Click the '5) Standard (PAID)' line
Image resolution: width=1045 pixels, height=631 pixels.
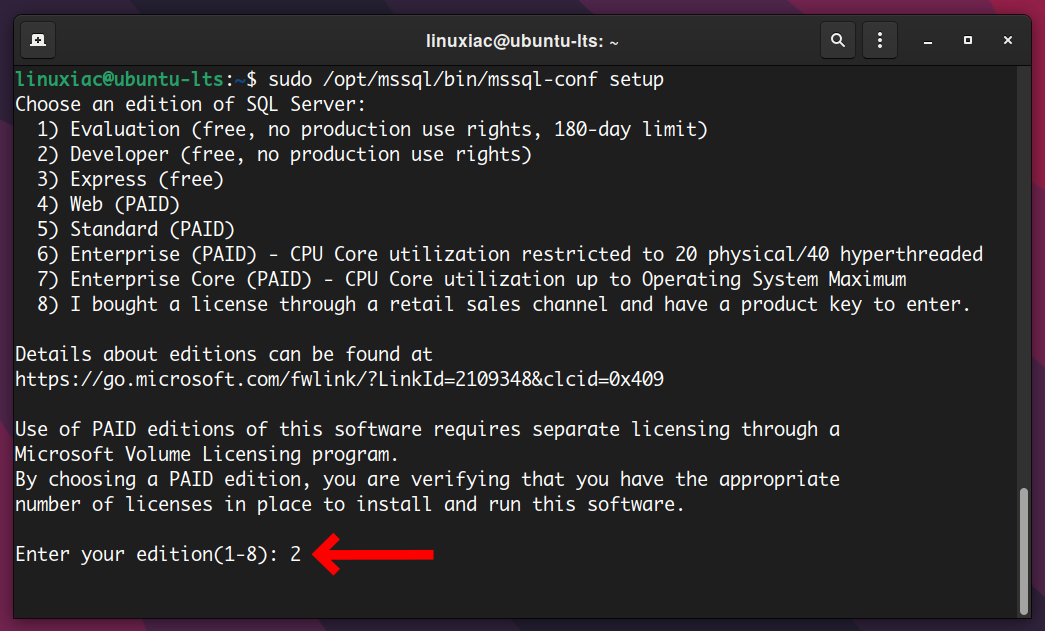(x=136, y=229)
